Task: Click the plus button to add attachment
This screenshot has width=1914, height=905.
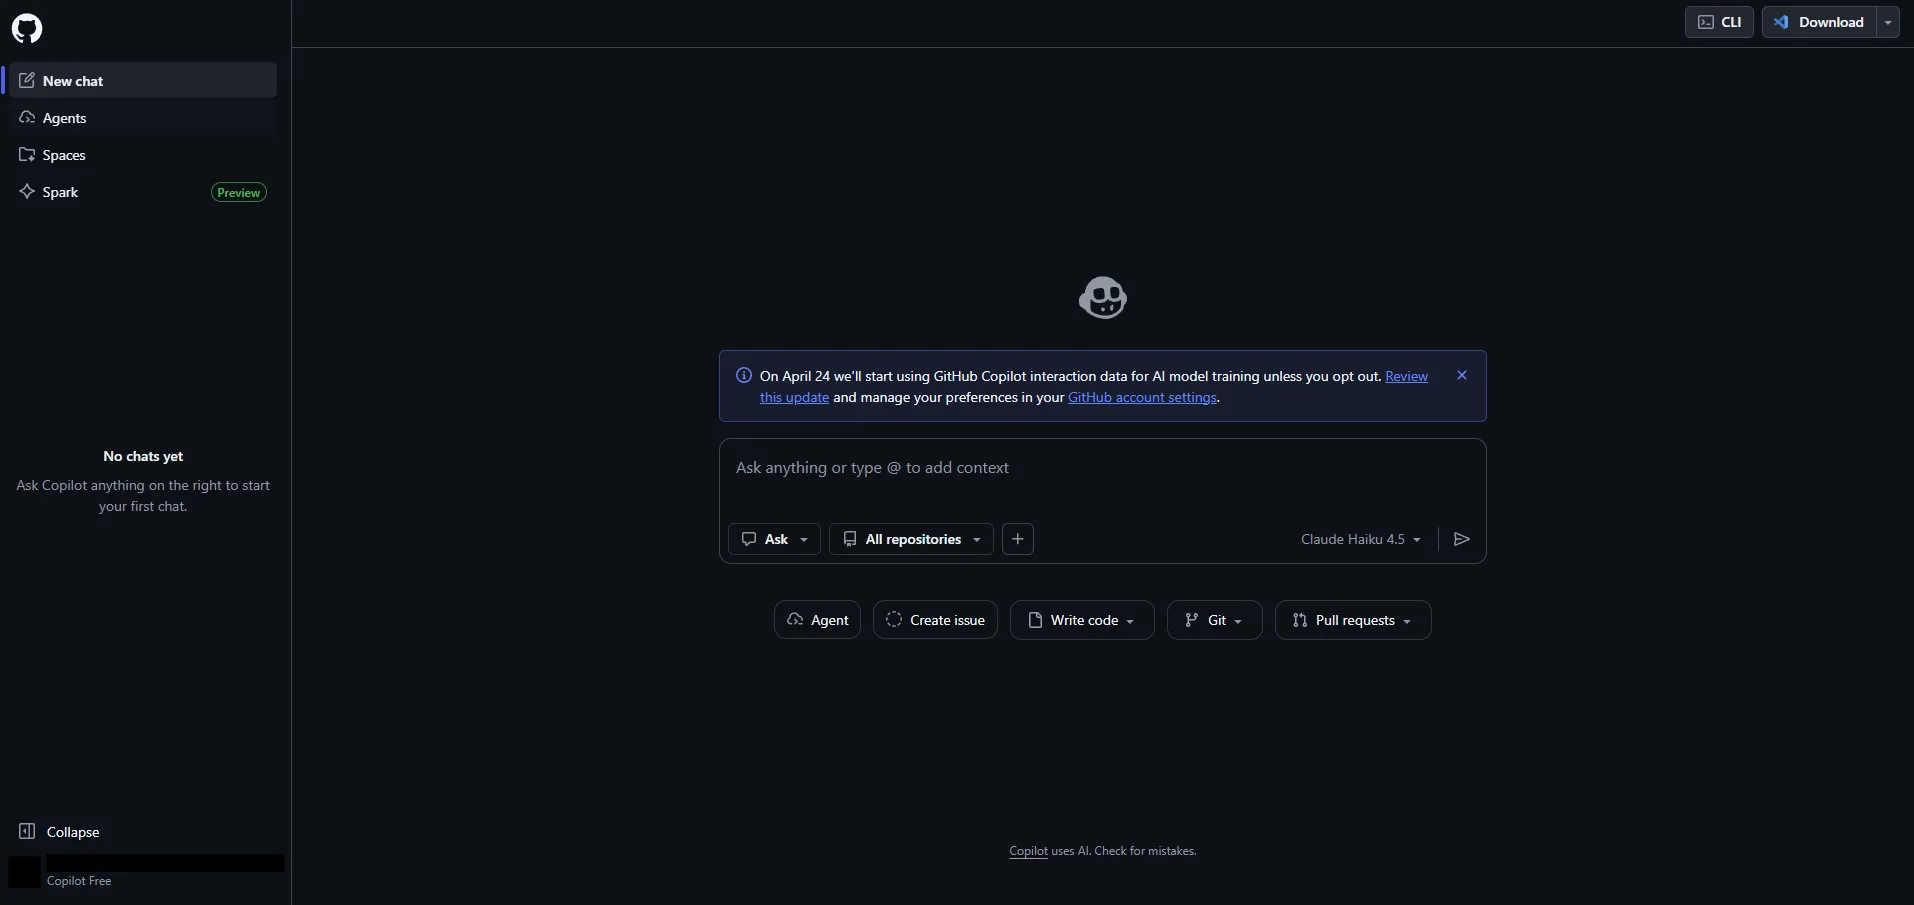Action: click(1017, 539)
